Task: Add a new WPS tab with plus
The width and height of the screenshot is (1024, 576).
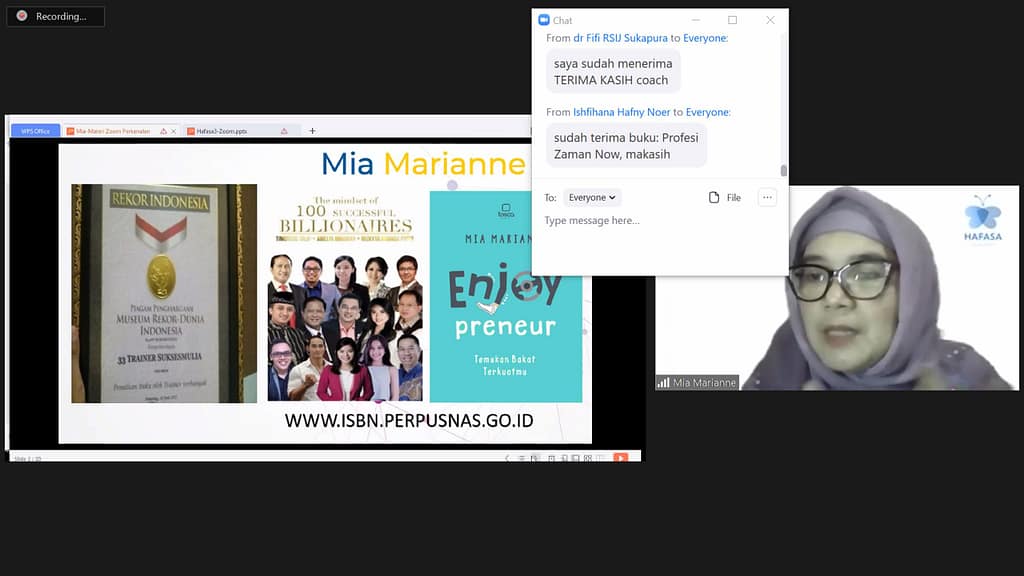Action: (x=312, y=131)
